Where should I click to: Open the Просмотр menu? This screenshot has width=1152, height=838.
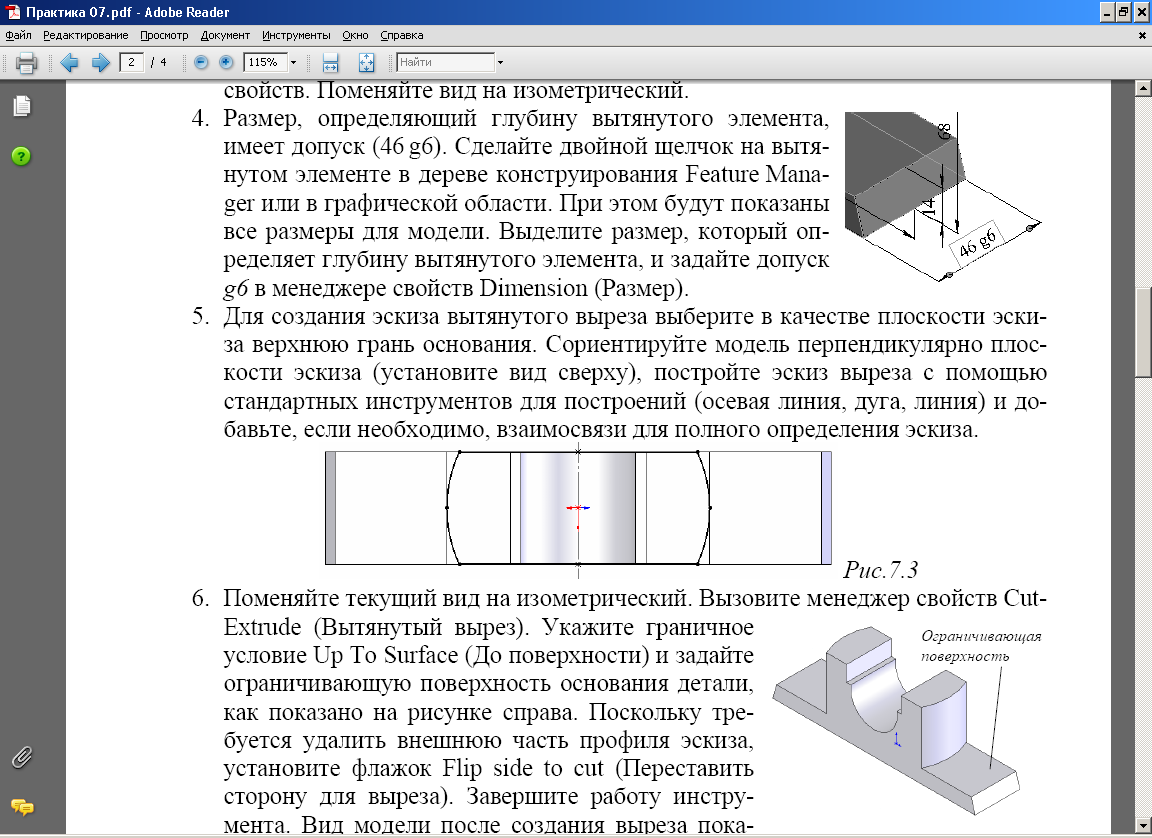coord(164,35)
